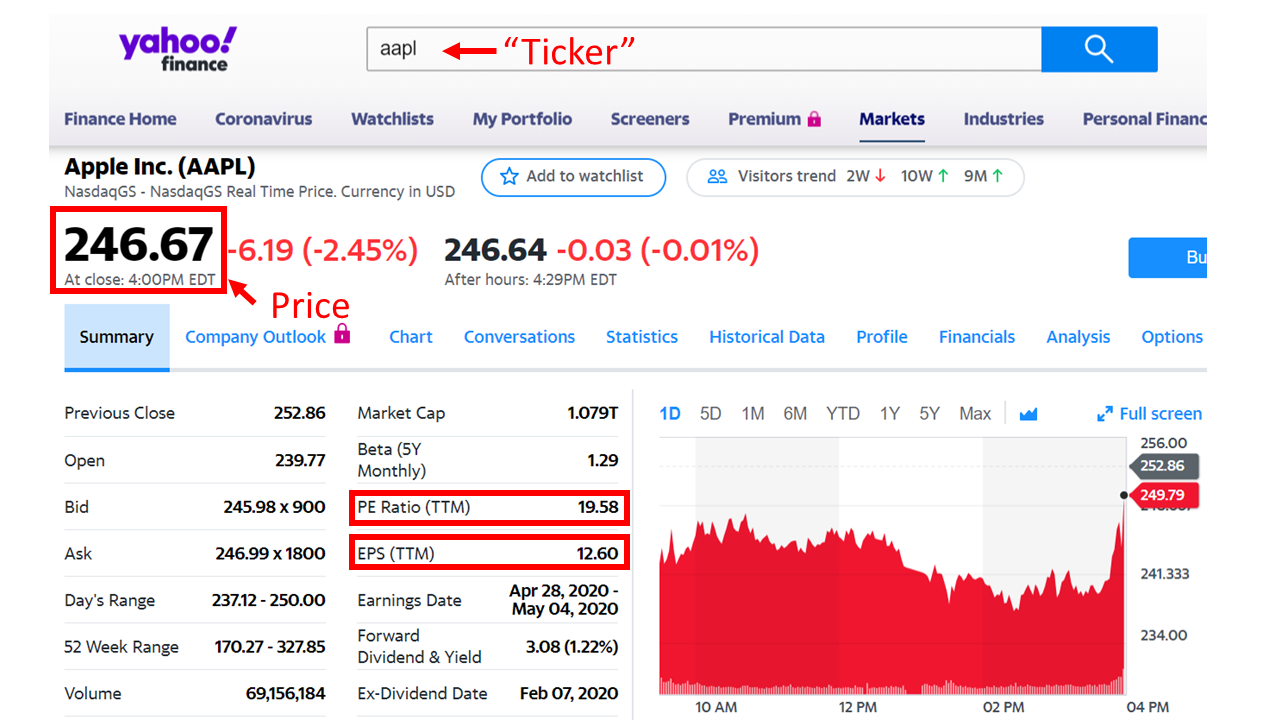Viewport: 1280px width, 720px height.
Task: Click the after hours price 246.64
Action: point(495,250)
